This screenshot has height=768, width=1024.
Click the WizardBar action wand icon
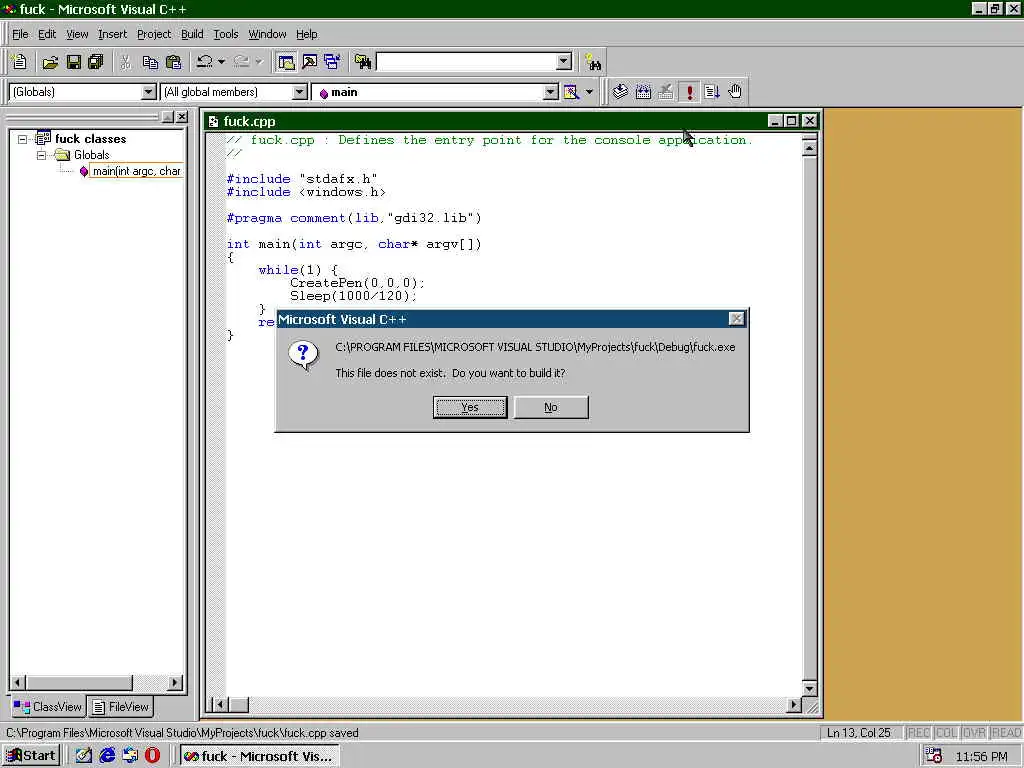point(571,92)
